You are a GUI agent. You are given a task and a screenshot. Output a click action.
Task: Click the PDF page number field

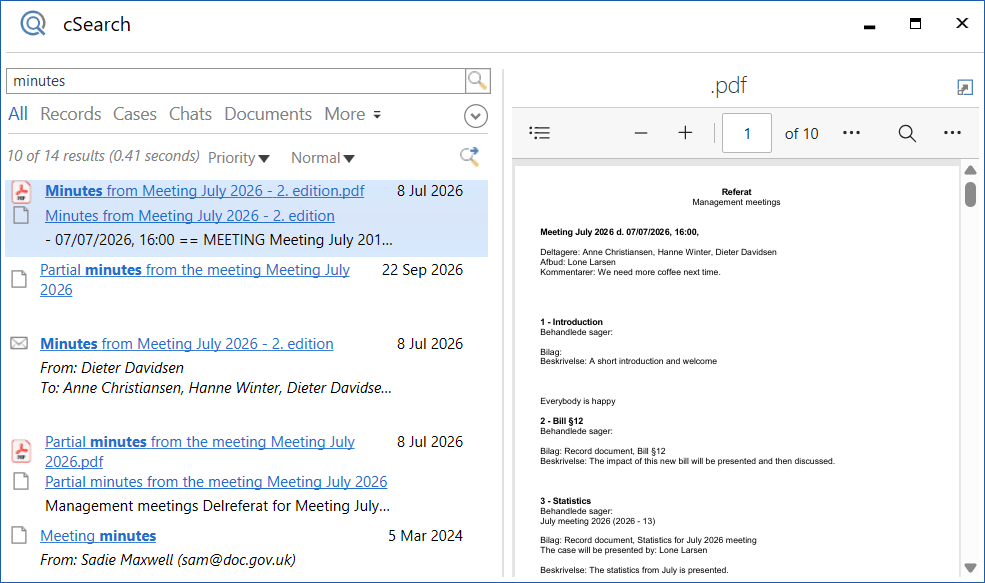[746, 133]
